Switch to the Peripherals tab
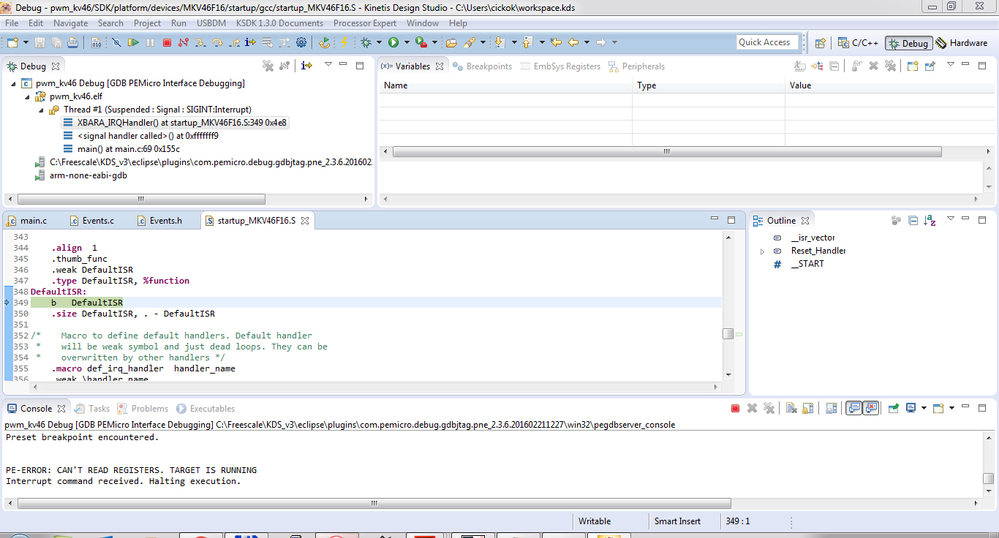This screenshot has width=999, height=538. [636, 66]
